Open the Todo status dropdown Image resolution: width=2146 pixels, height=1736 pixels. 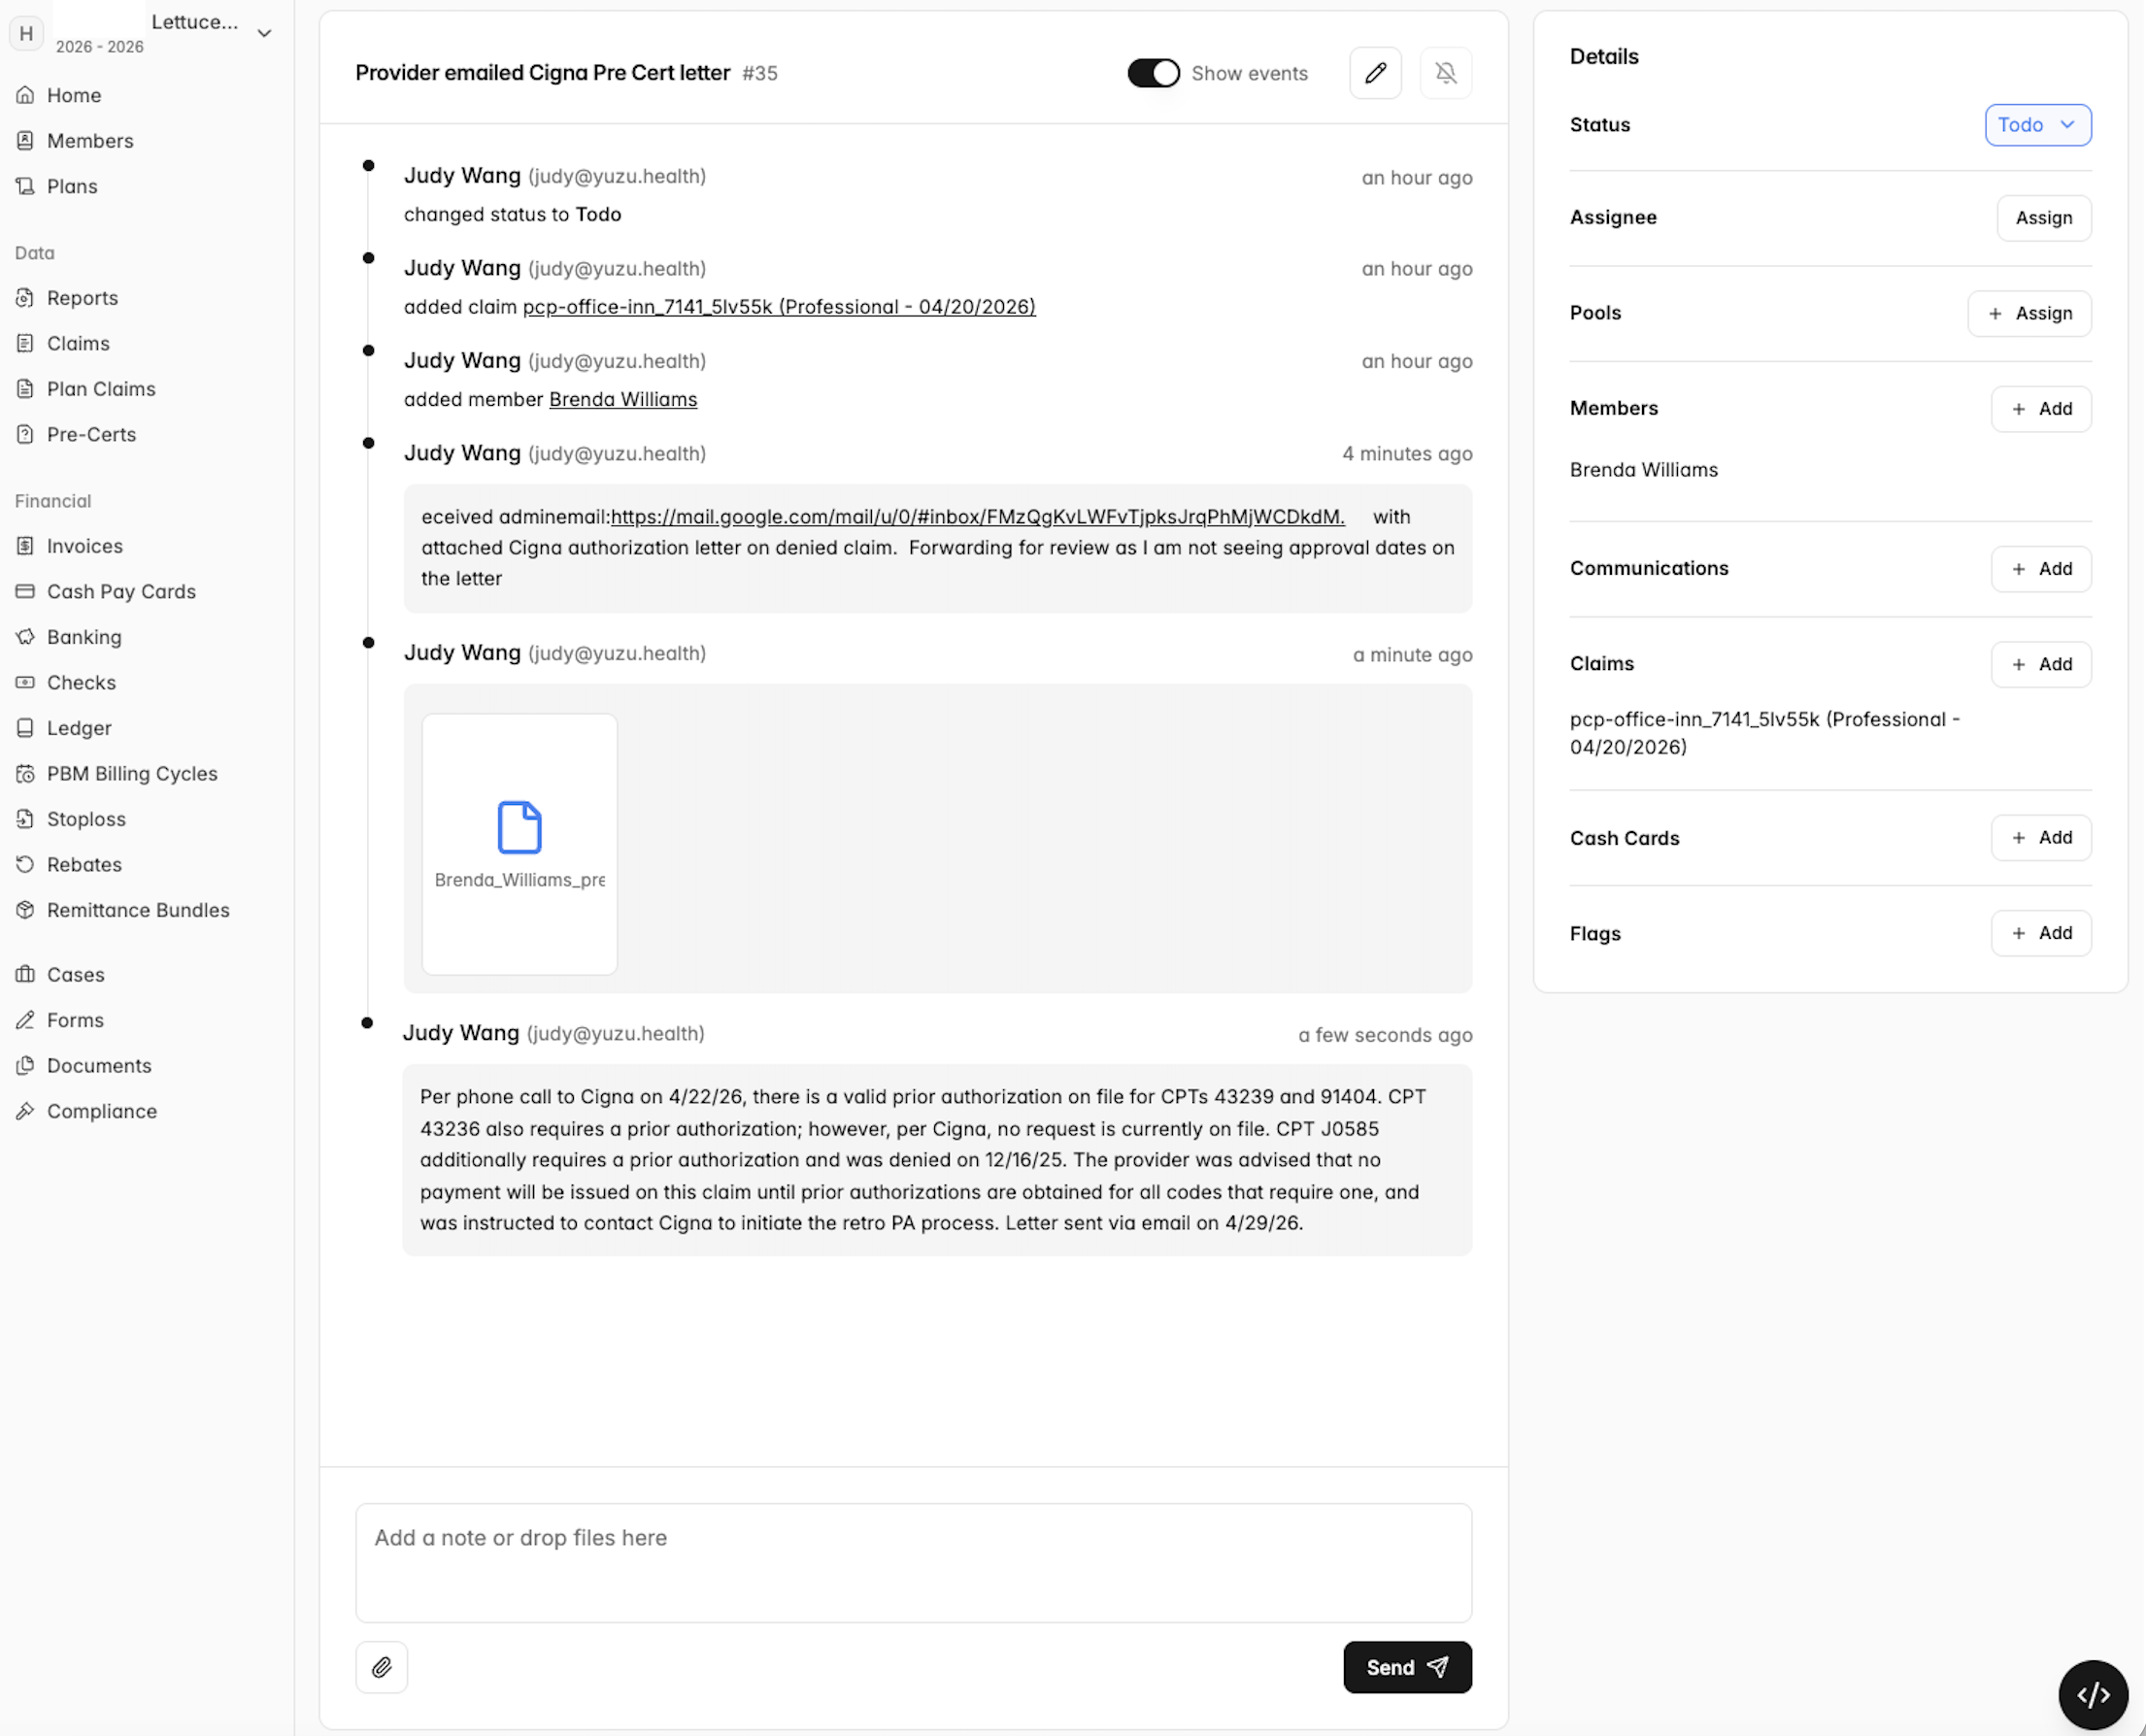2037,125
